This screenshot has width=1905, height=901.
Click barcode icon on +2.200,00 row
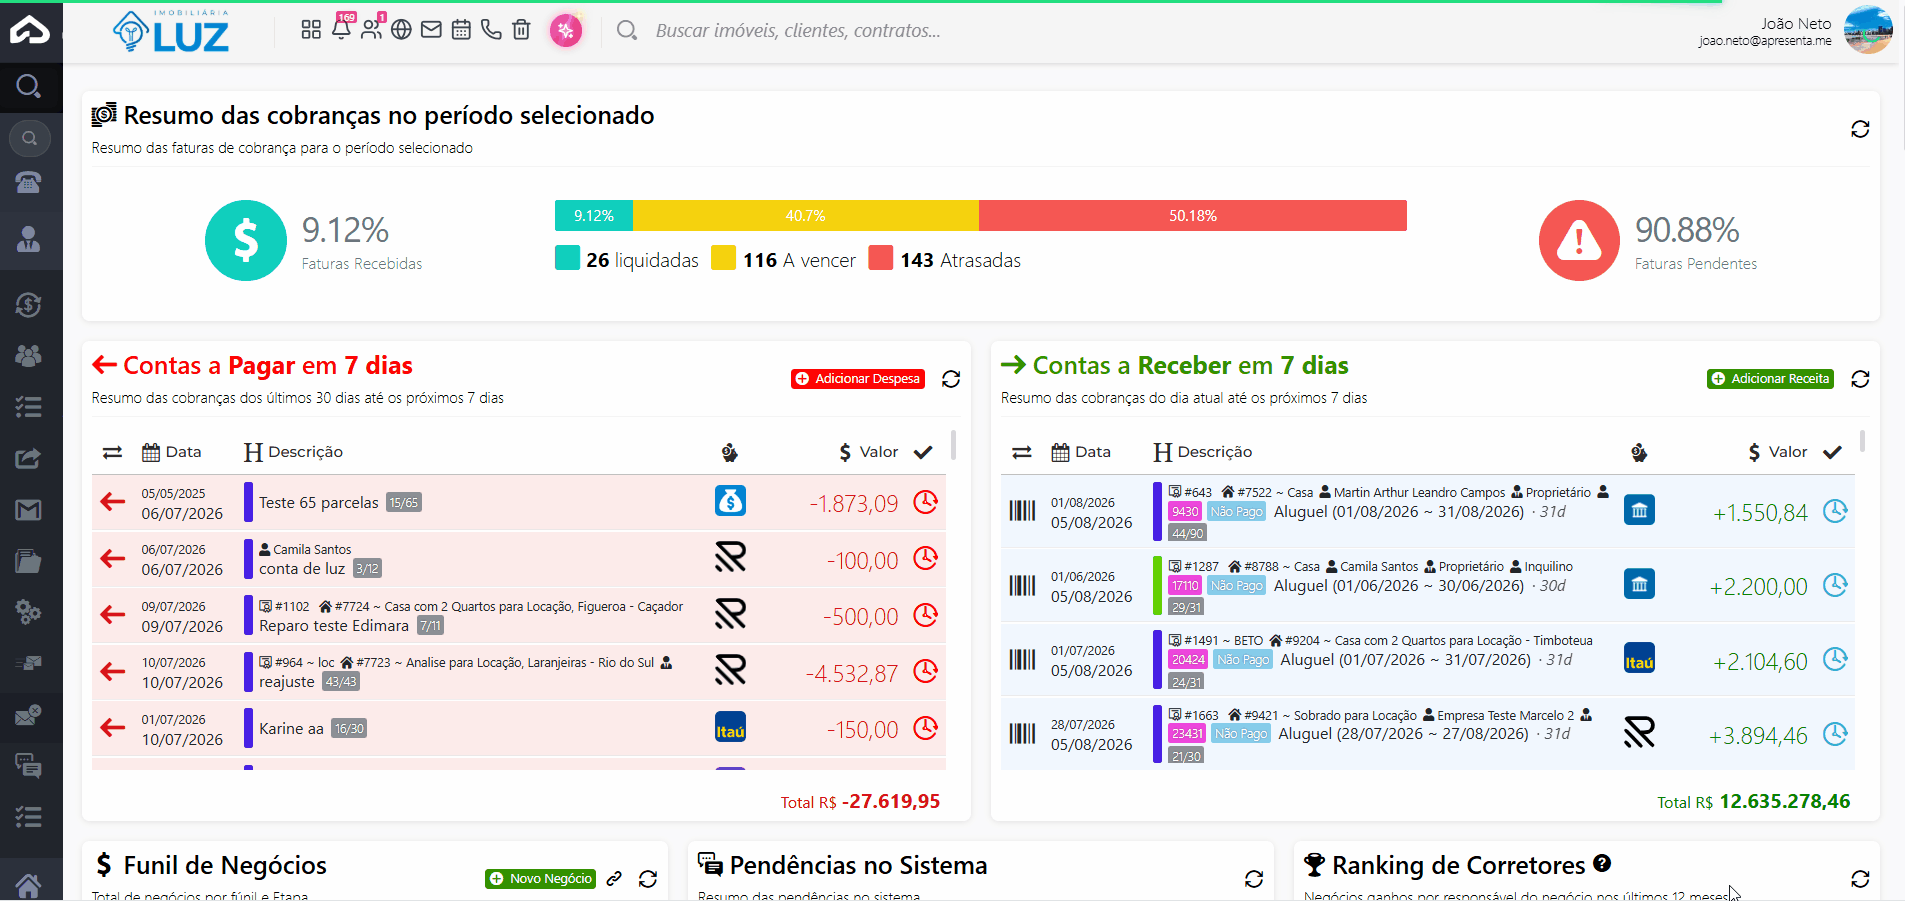[1022, 585]
